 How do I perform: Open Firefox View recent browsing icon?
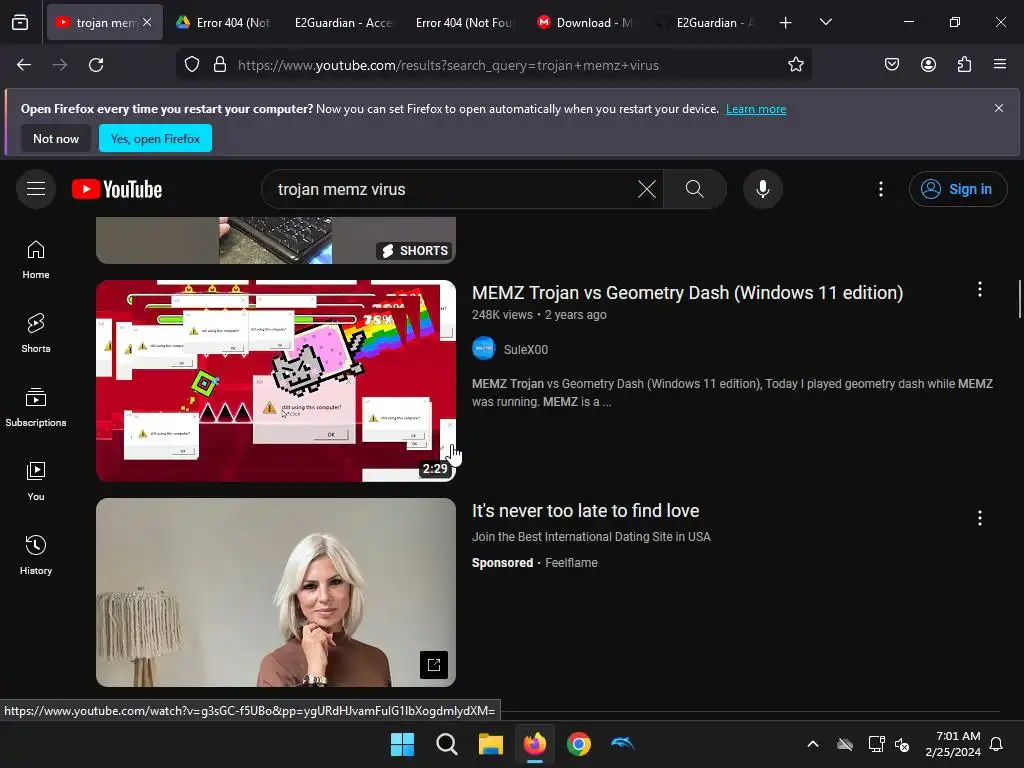click(20, 23)
